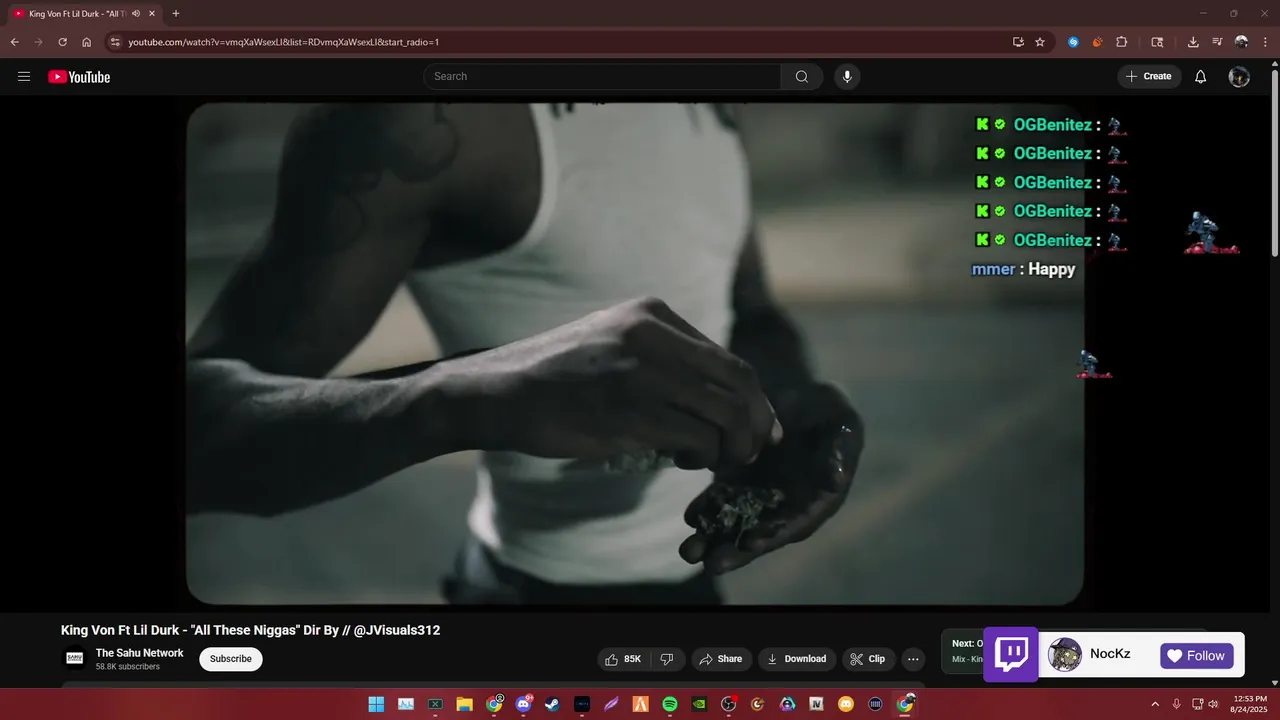Open more actions three-dot menu under video
1280x720 pixels.
click(x=913, y=659)
